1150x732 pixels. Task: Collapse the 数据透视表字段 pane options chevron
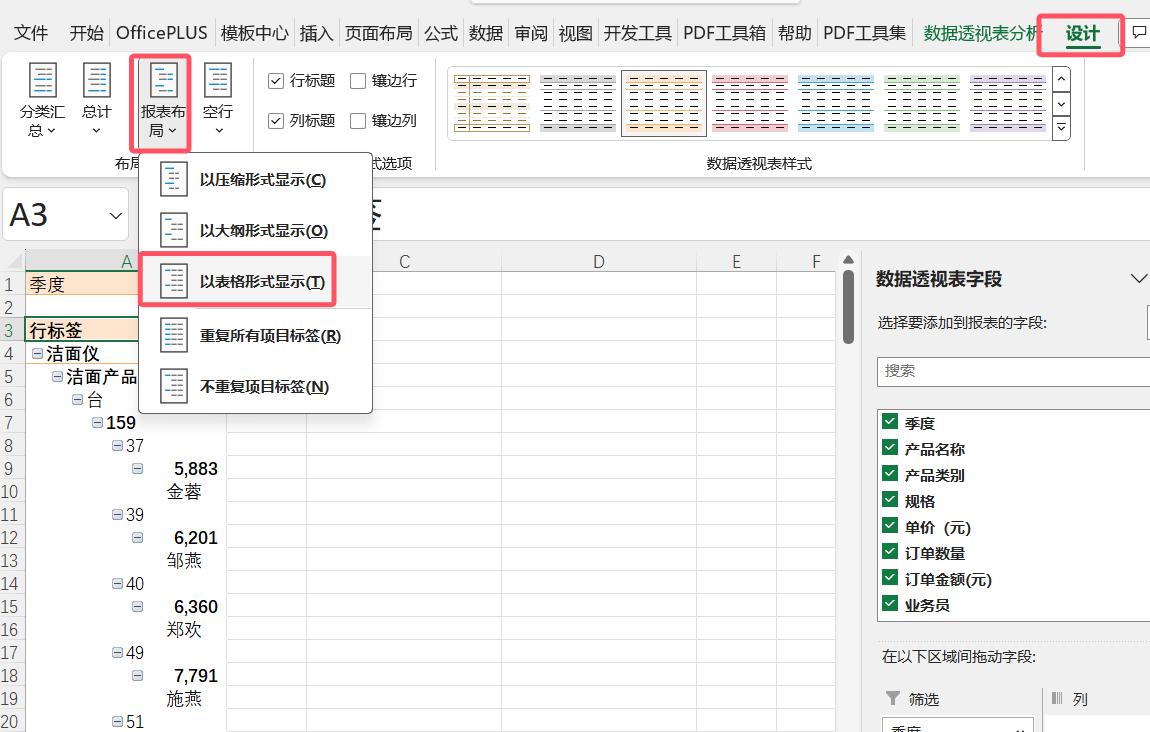coord(1138,279)
